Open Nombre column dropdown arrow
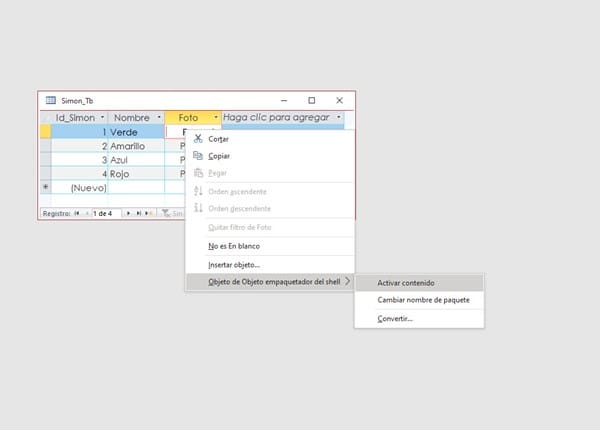 (x=159, y=117)
